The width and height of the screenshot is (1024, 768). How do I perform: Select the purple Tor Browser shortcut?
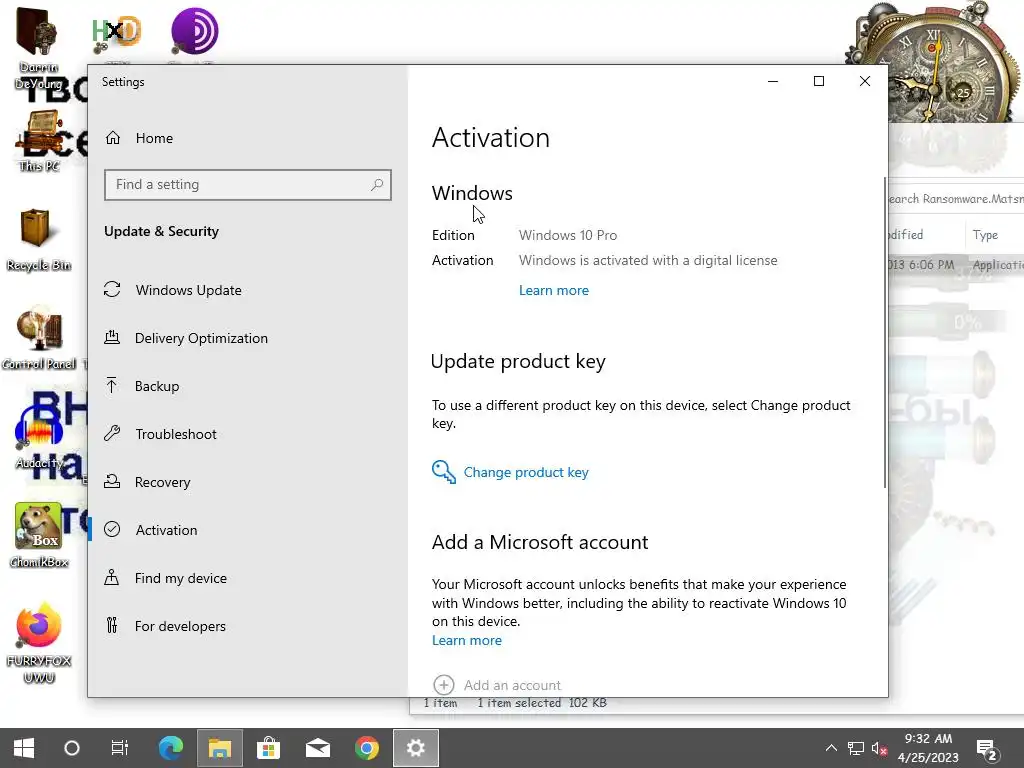pyautogui.click(x=194, y=33)
